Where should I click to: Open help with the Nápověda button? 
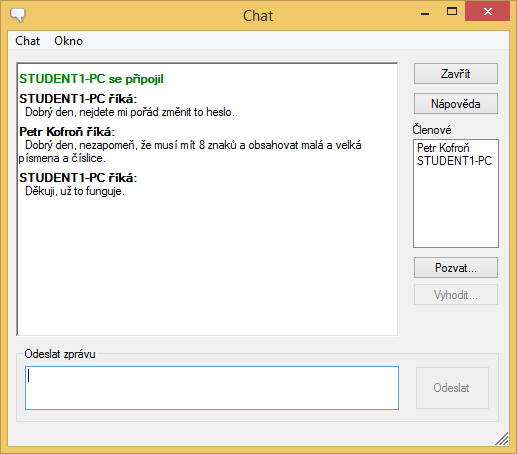[456, 104]
